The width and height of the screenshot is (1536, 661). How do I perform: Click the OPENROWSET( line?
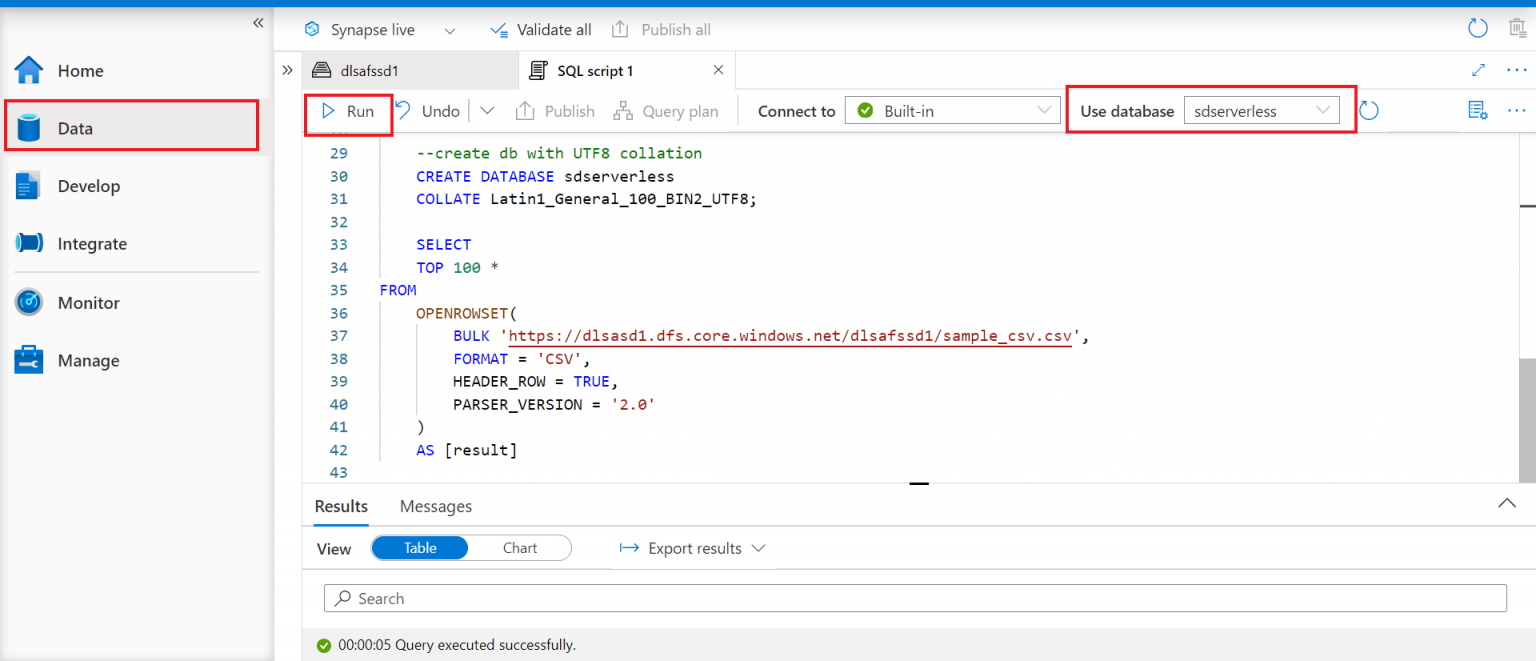pos(467,313)
